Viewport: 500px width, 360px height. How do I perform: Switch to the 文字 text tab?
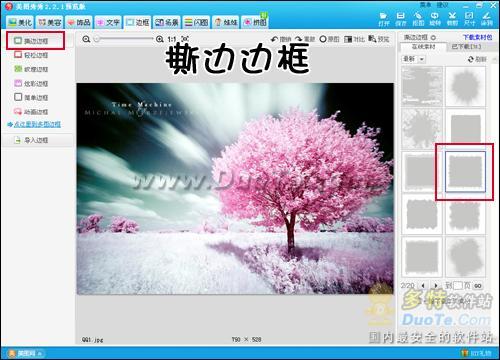(x=108, y=22)
